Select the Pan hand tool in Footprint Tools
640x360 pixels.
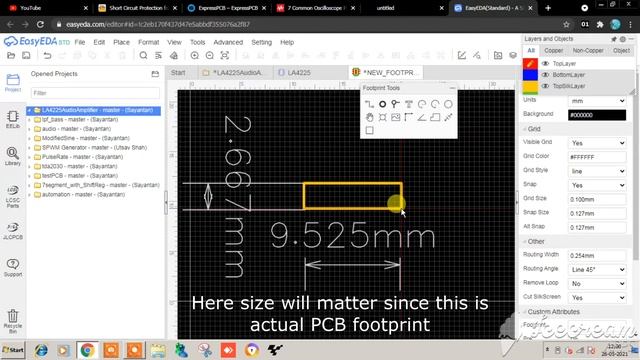coord(369,118)
